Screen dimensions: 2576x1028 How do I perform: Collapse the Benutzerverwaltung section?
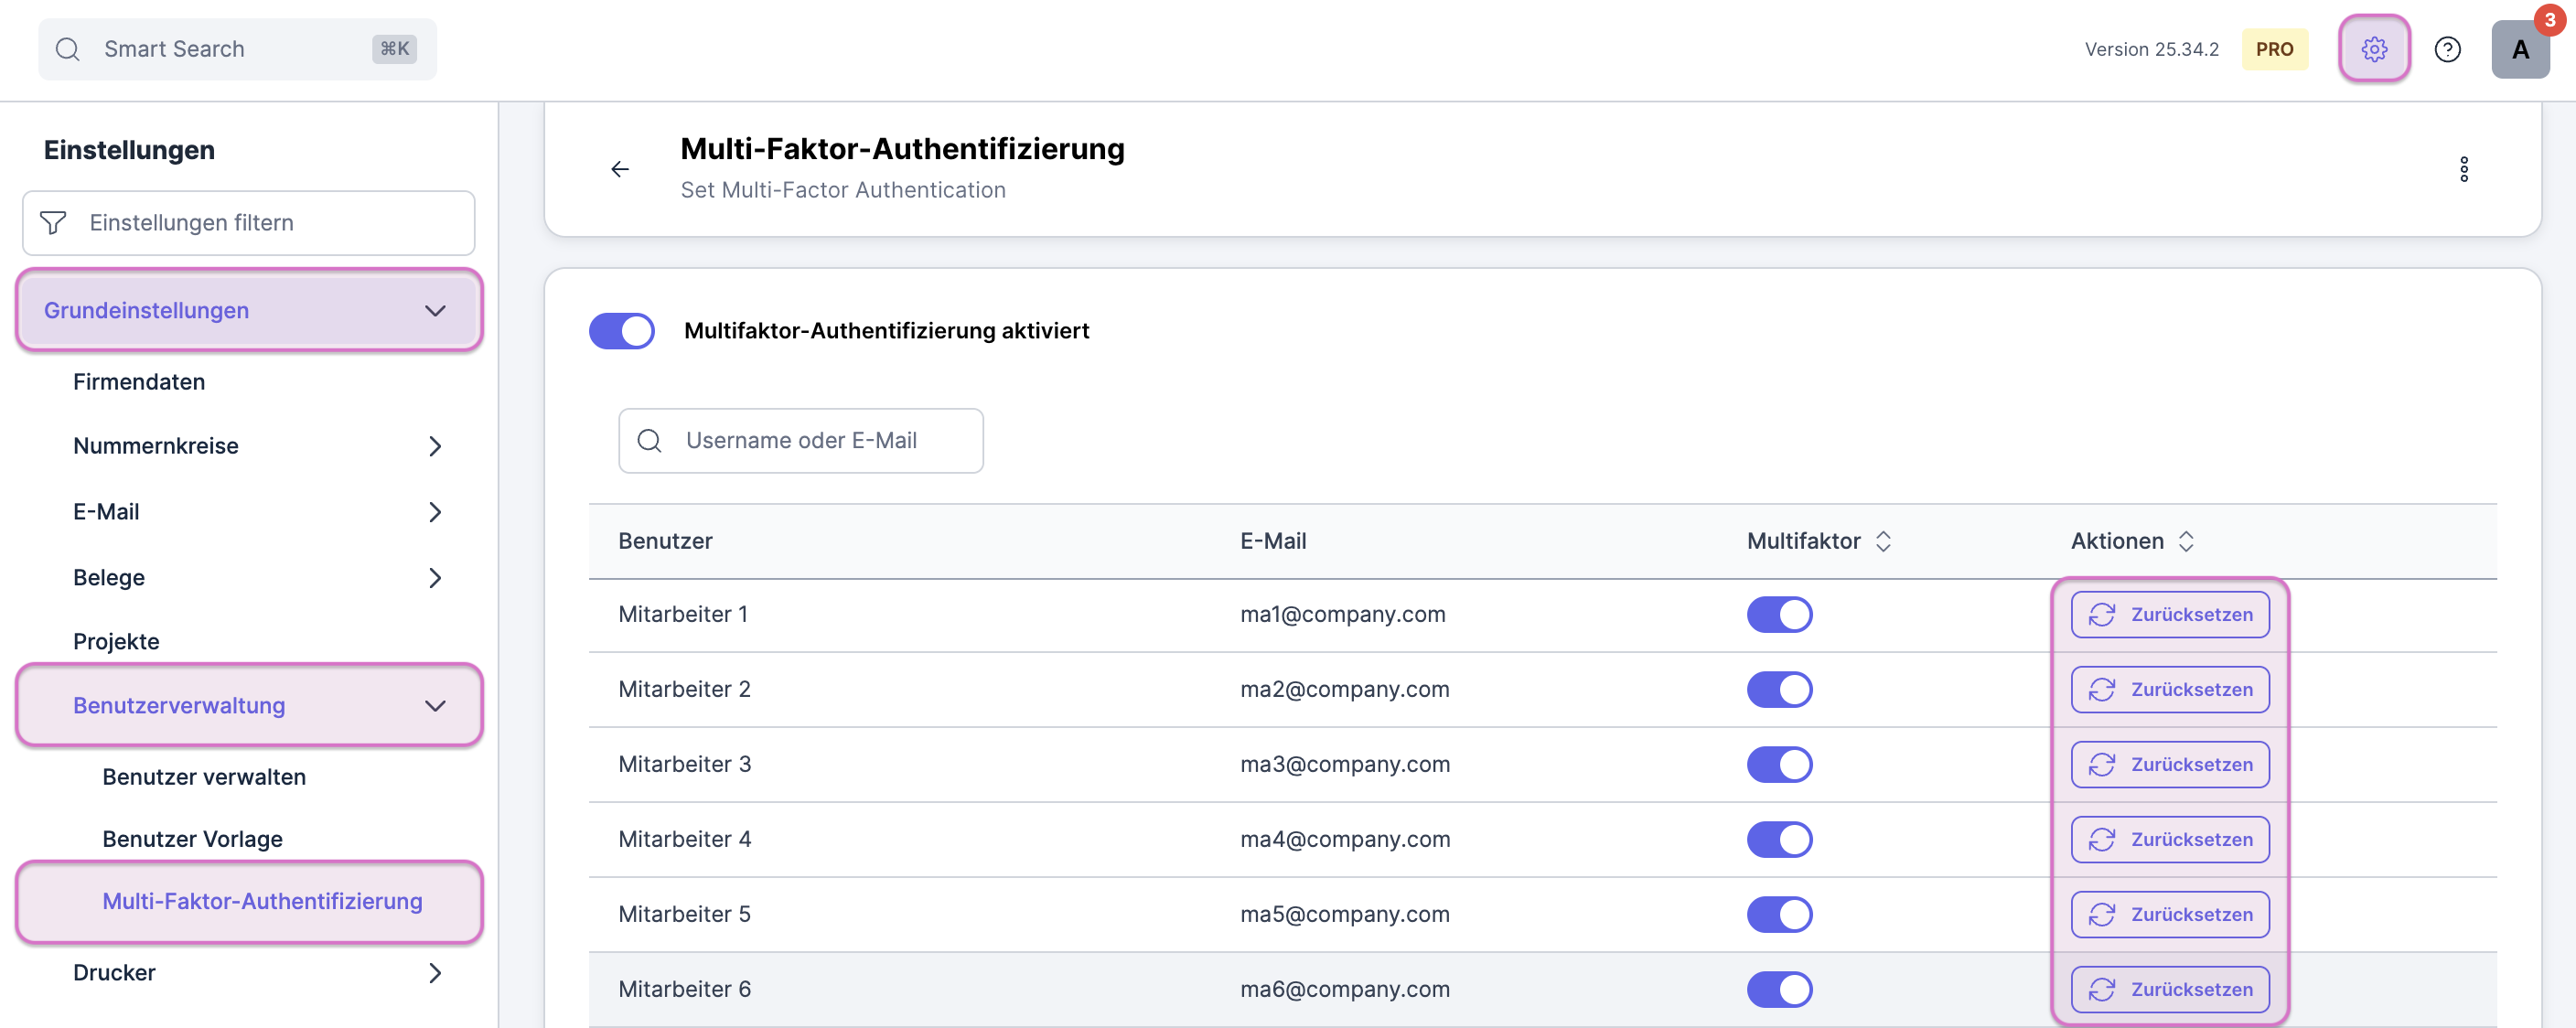click(435, 705)
